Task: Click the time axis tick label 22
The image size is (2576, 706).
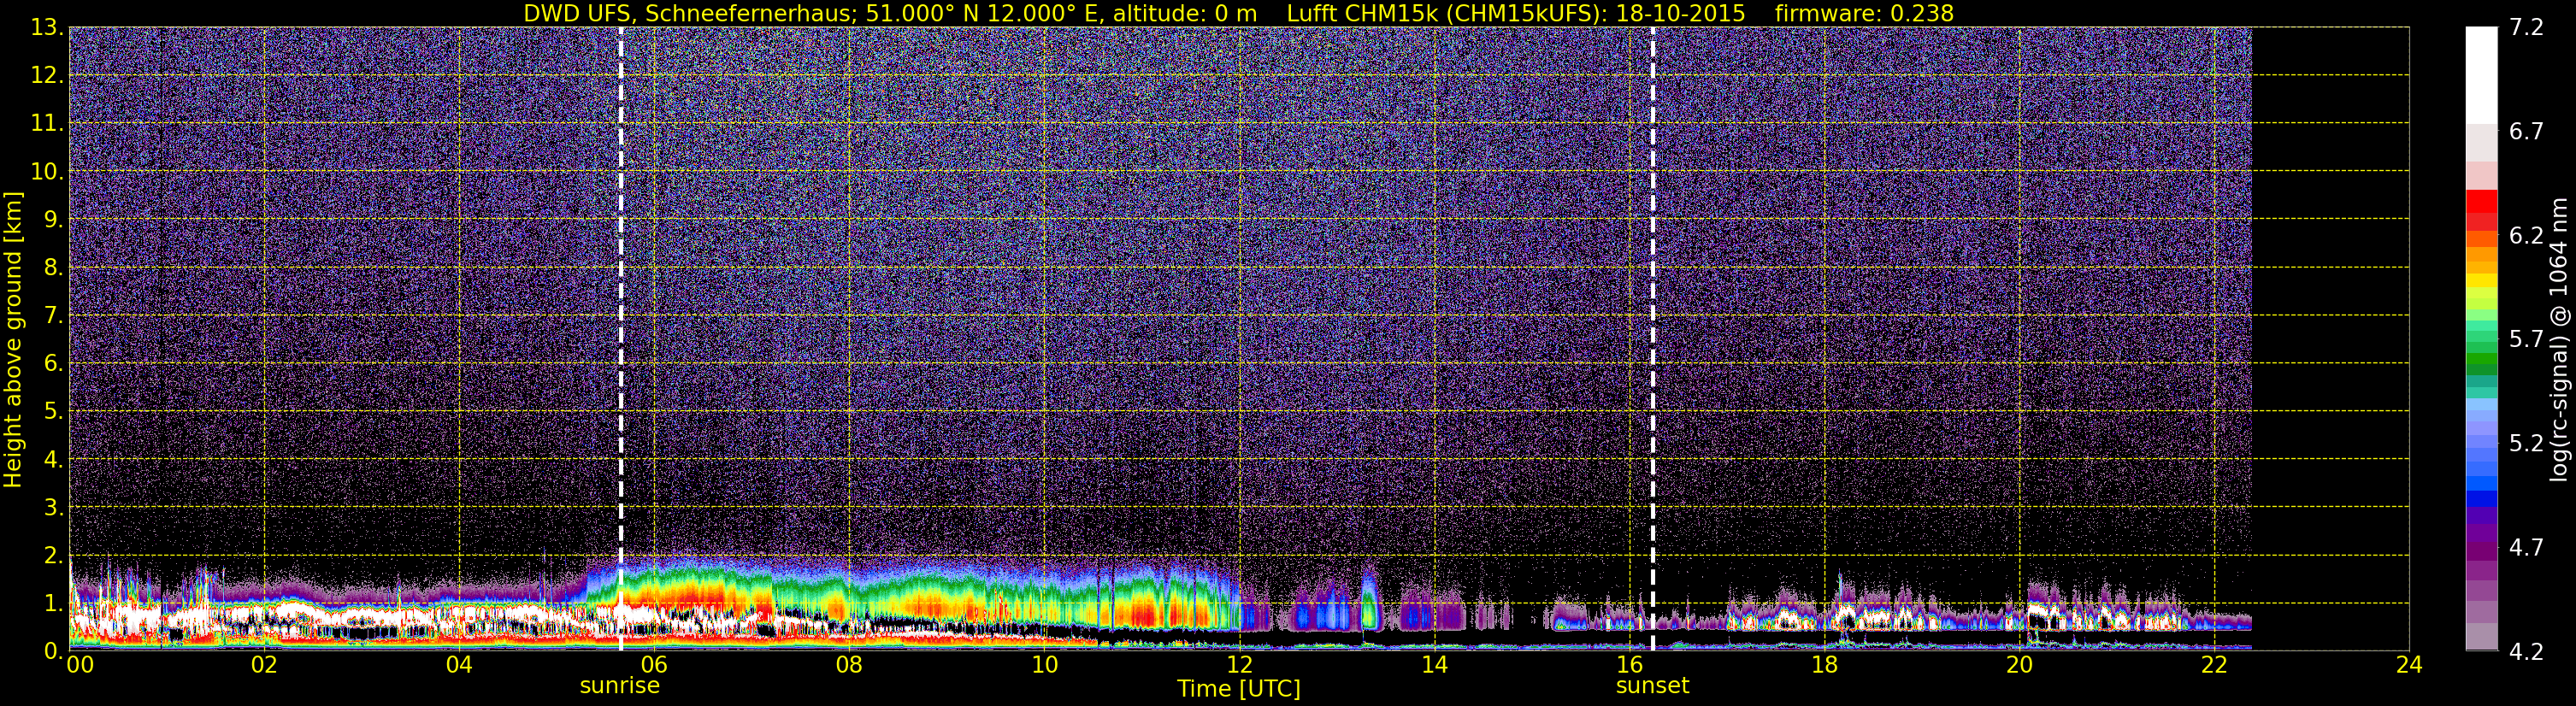Action: [2214, 665]
